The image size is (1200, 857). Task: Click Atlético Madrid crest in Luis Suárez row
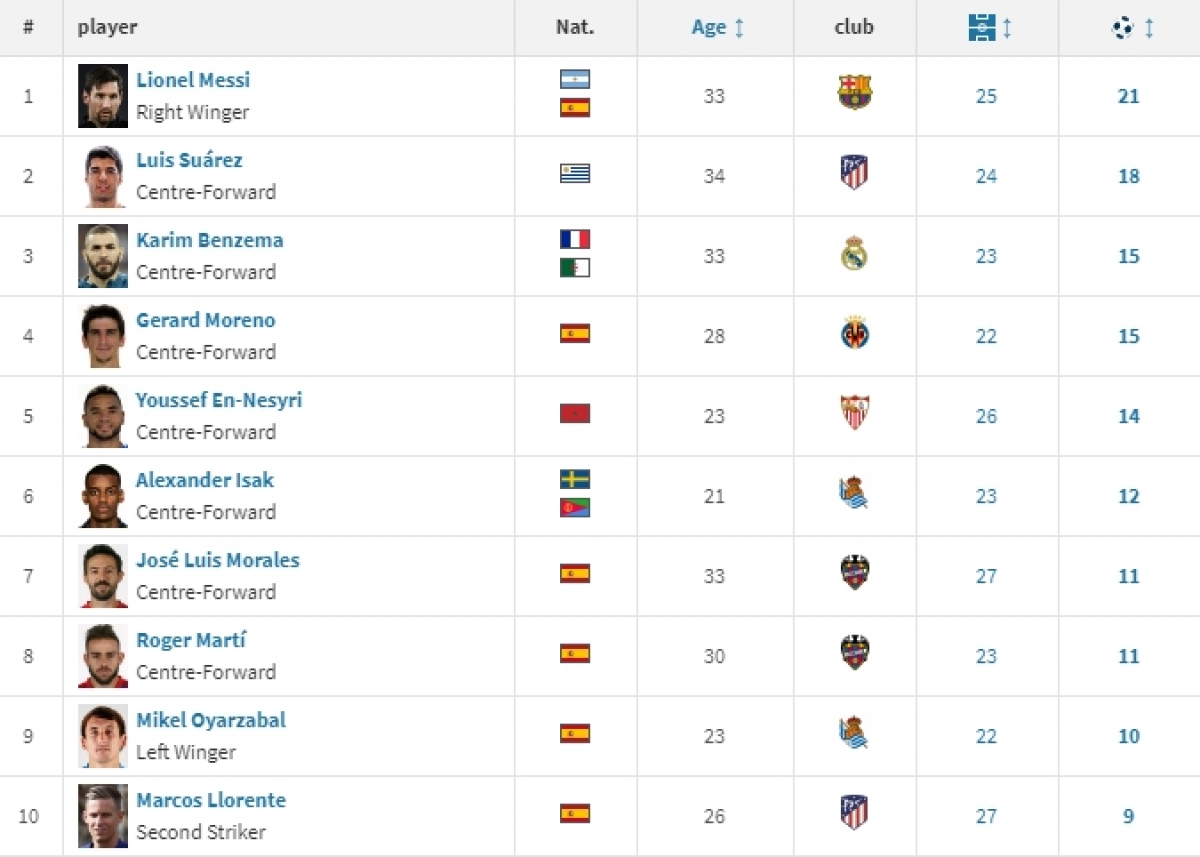click(x=854, y=173)
